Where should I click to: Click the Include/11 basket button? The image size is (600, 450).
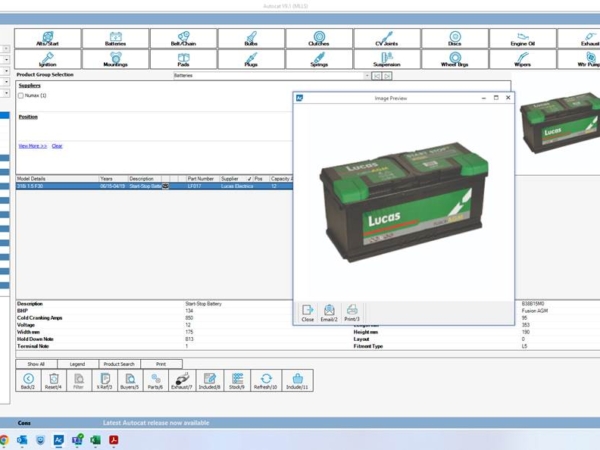click(x=297, y=381)
